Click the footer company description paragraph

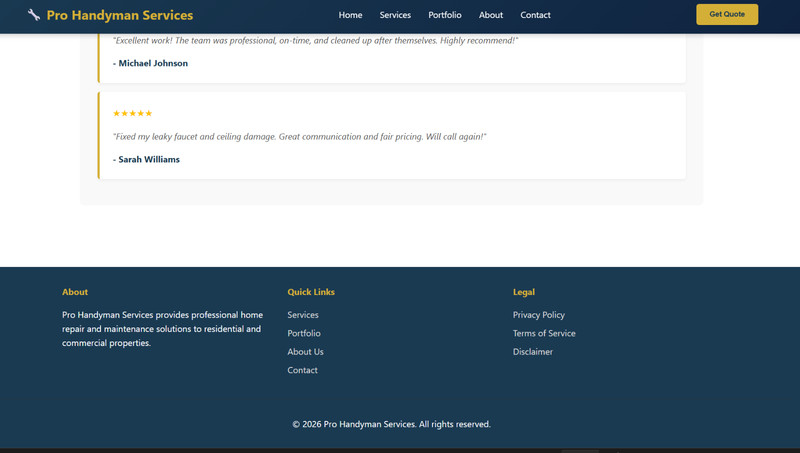coord(162,329)
